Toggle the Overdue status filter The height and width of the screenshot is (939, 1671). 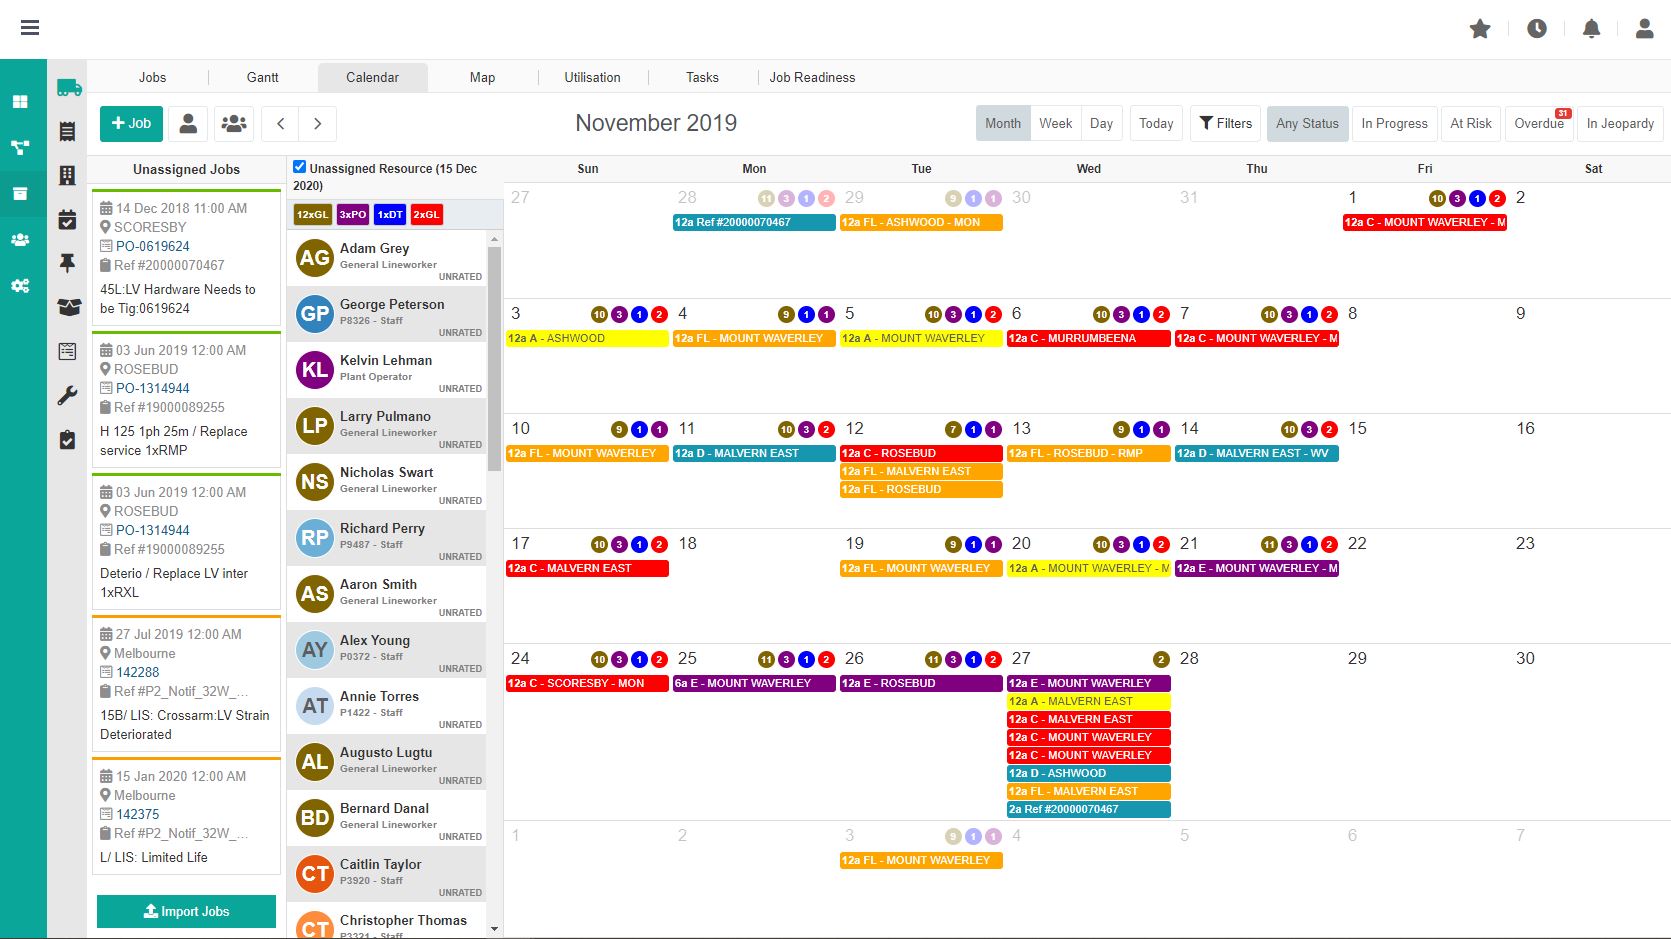1539,124
